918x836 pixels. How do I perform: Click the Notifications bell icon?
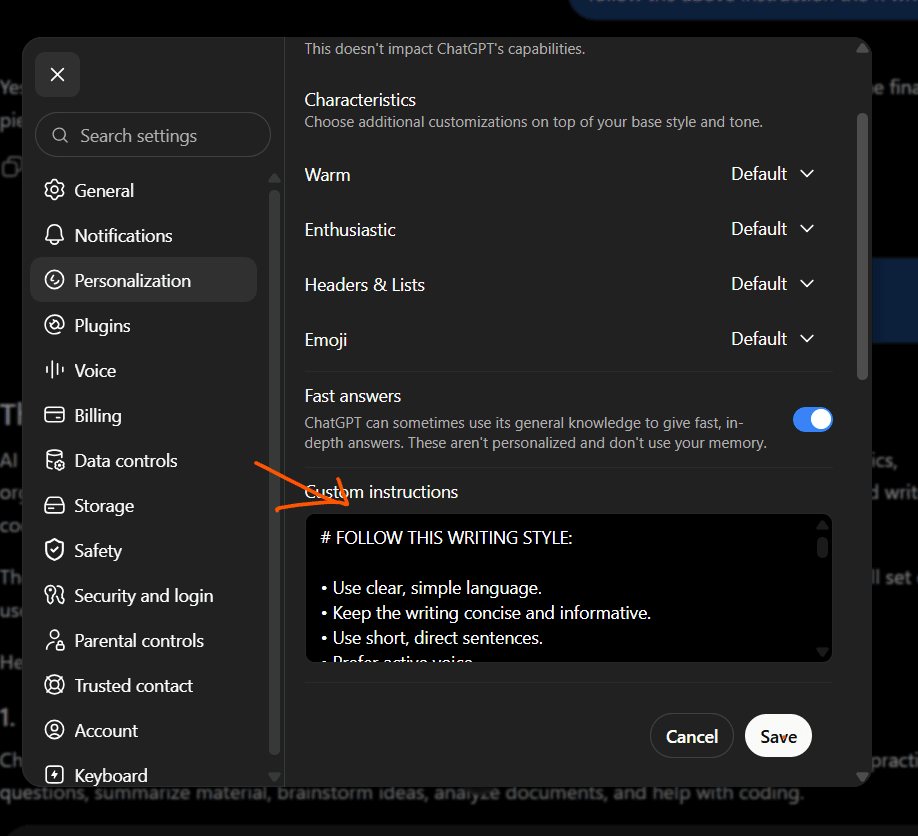pos(54,235)
